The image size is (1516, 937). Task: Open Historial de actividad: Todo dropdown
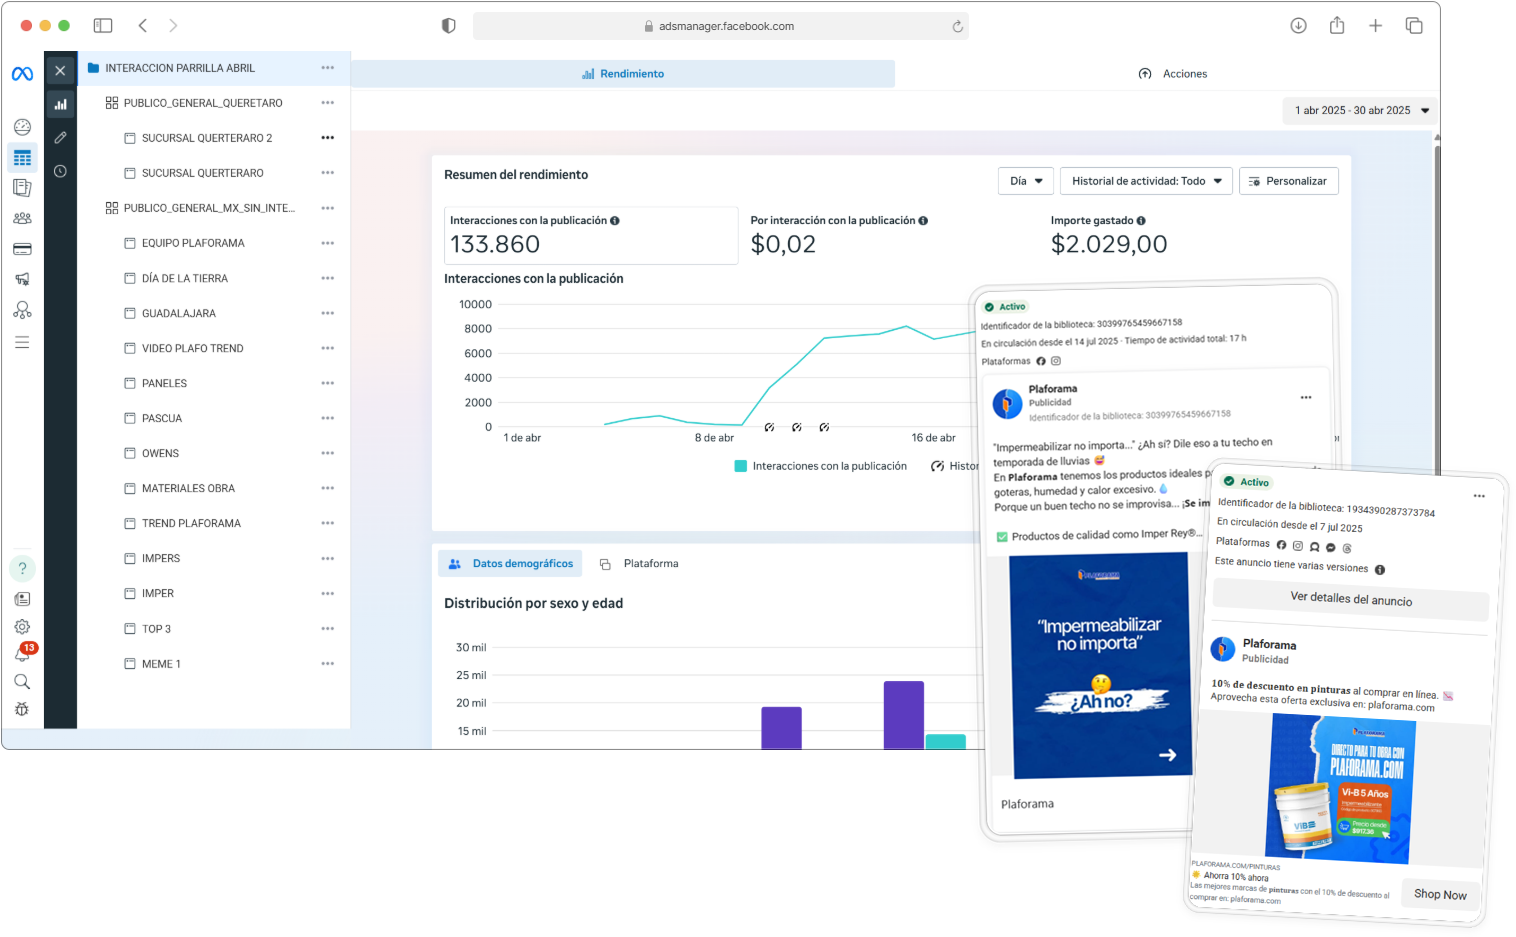pyautogui.click(x=1145, y=181)
